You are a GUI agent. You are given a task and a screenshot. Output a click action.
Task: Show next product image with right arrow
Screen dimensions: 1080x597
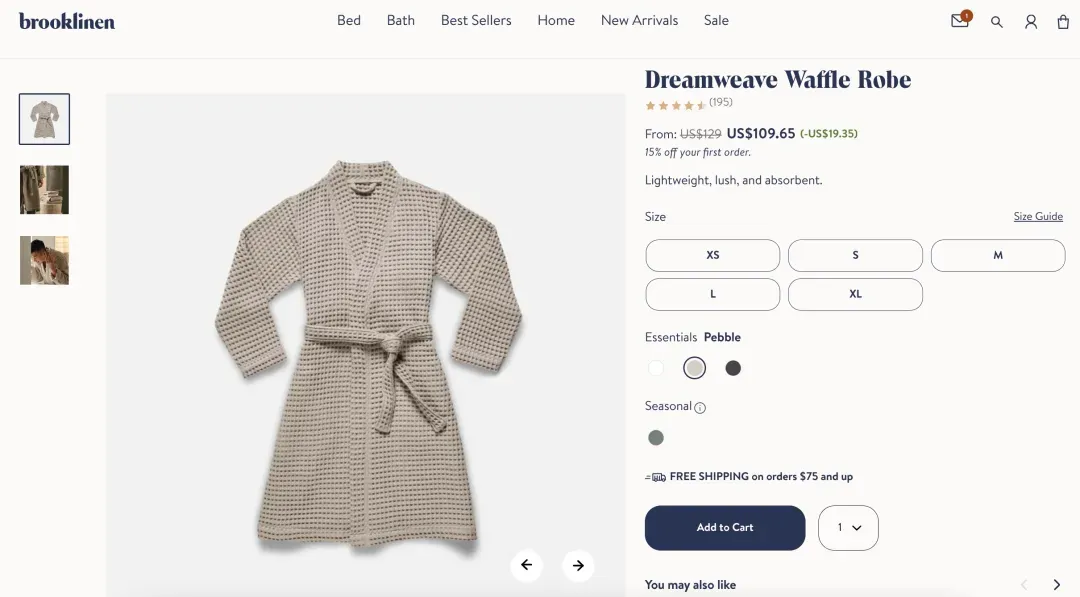pyautogui.click(x=578, y=565)
